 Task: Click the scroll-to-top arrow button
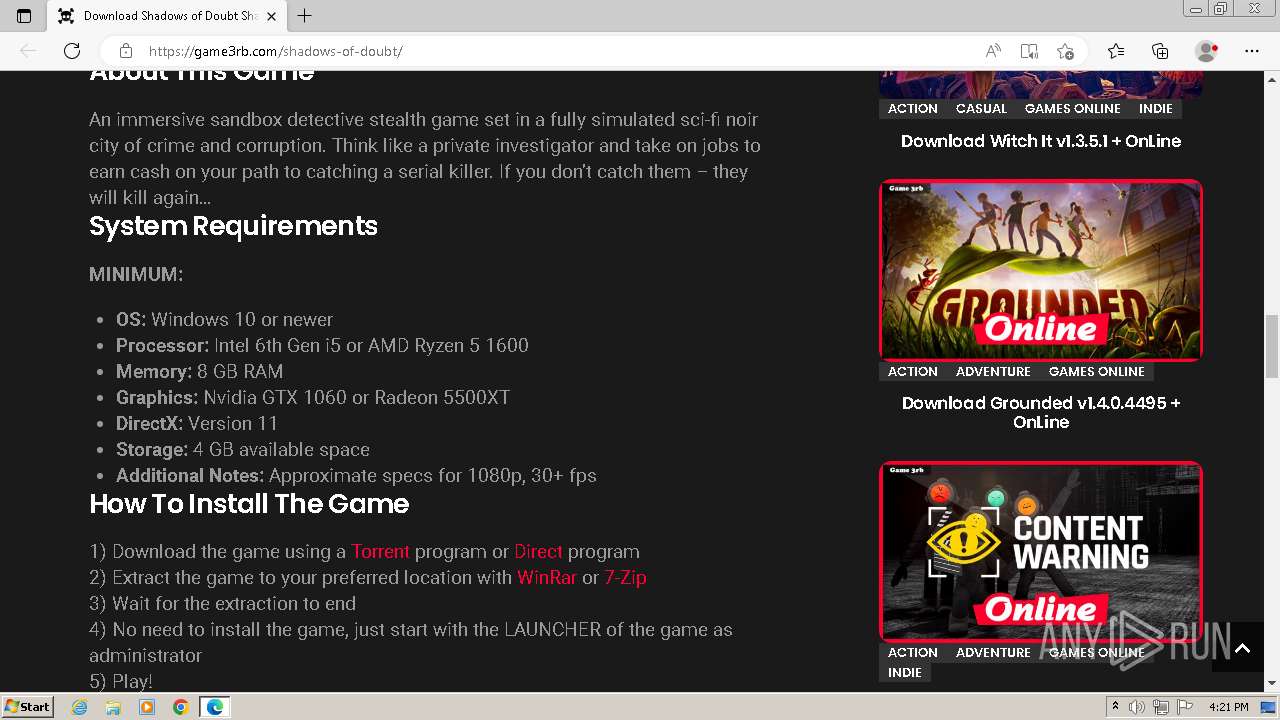pyautogui.click(x=1242, y=649)
